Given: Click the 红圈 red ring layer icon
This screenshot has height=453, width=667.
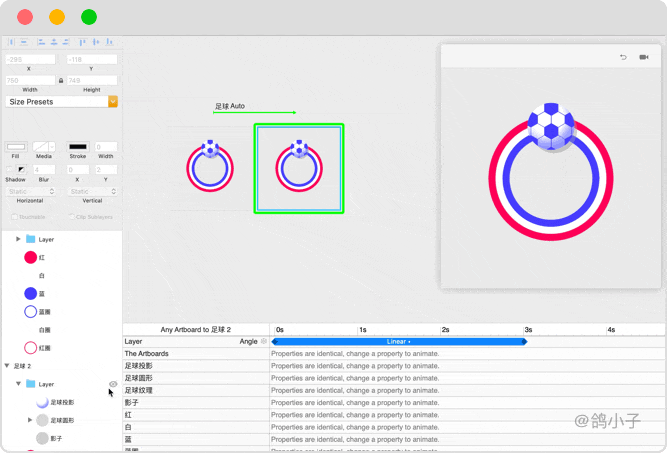Looking at the screenshot, I should pos(31,348).
